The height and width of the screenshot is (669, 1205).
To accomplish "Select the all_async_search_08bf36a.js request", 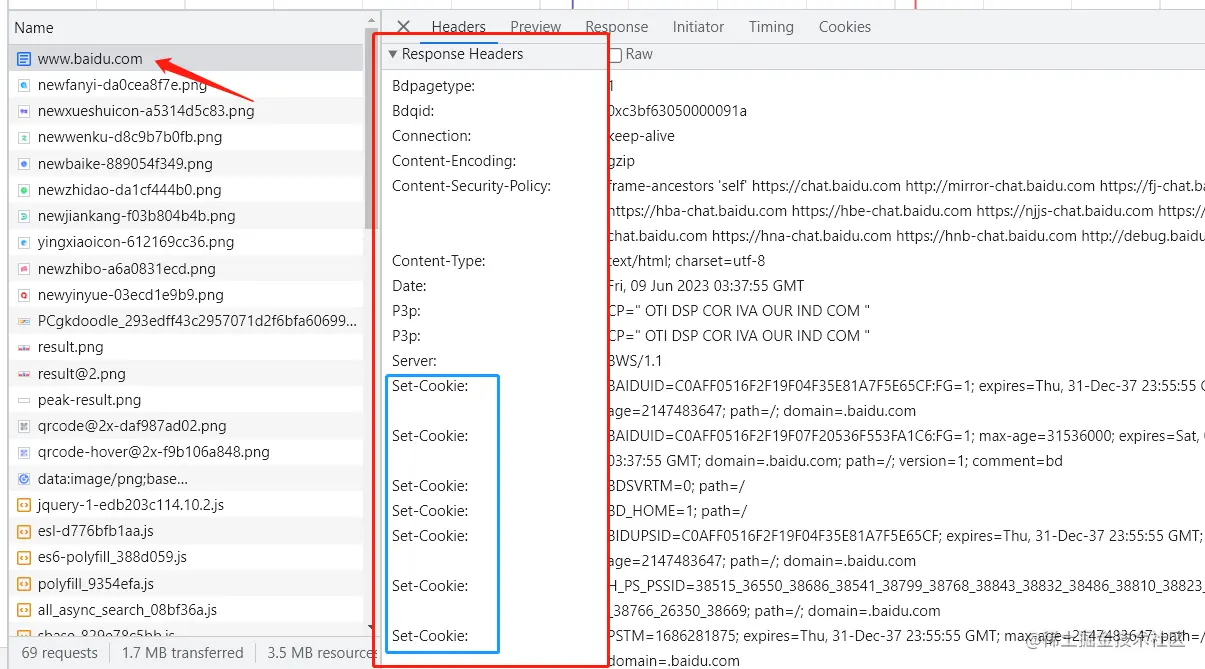I will pos(186,610).
